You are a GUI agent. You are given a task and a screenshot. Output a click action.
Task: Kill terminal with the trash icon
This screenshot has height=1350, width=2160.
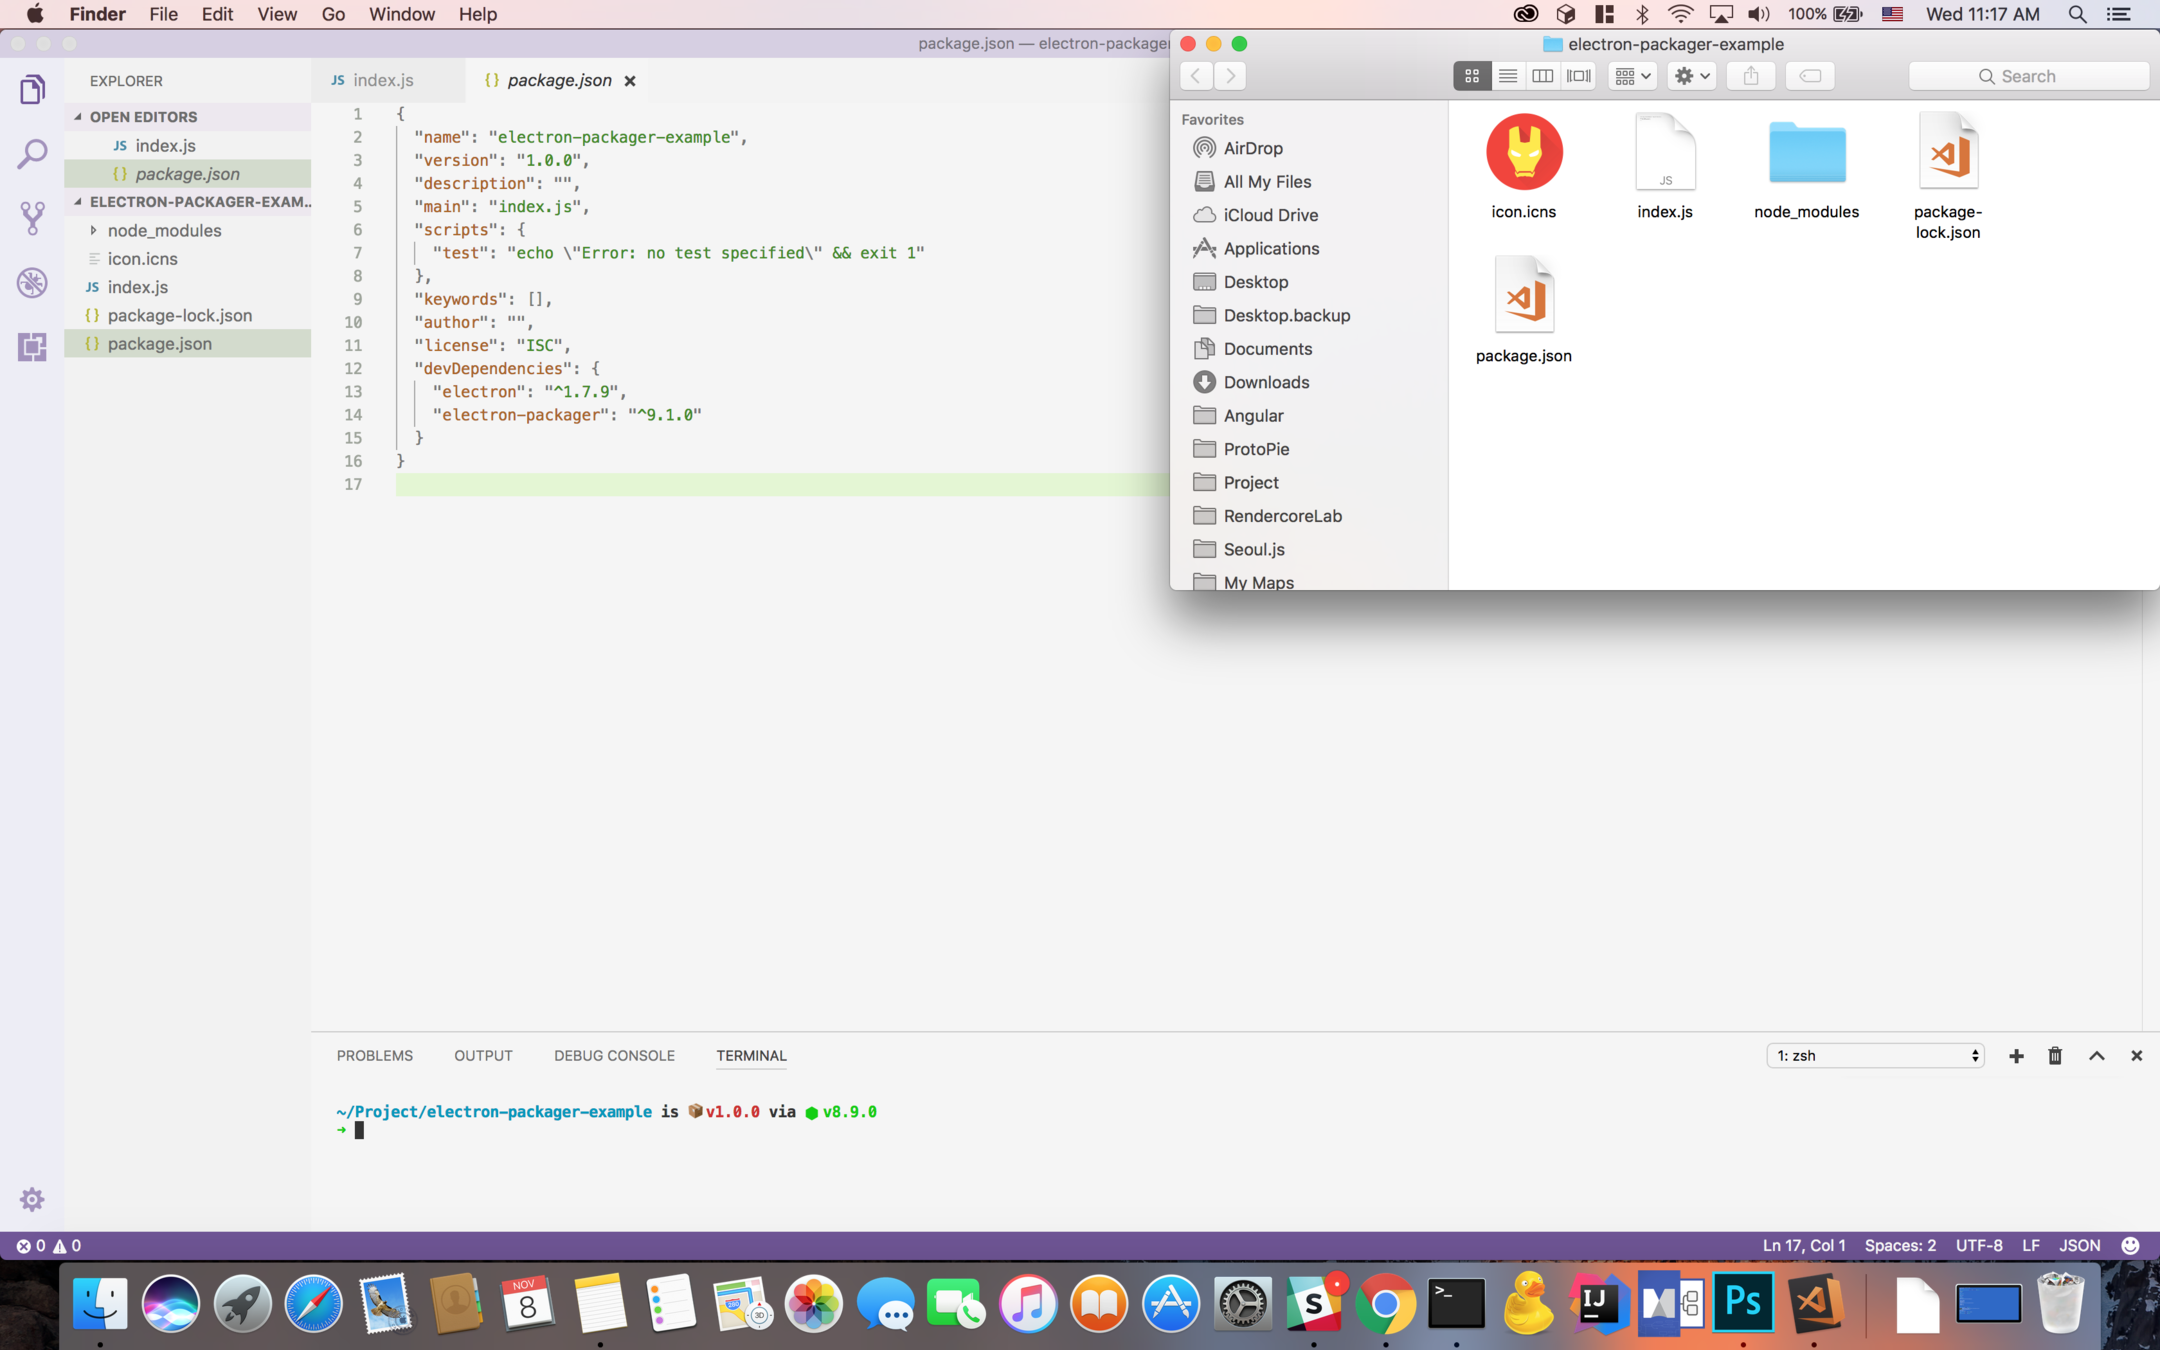click(2055, 1056)
